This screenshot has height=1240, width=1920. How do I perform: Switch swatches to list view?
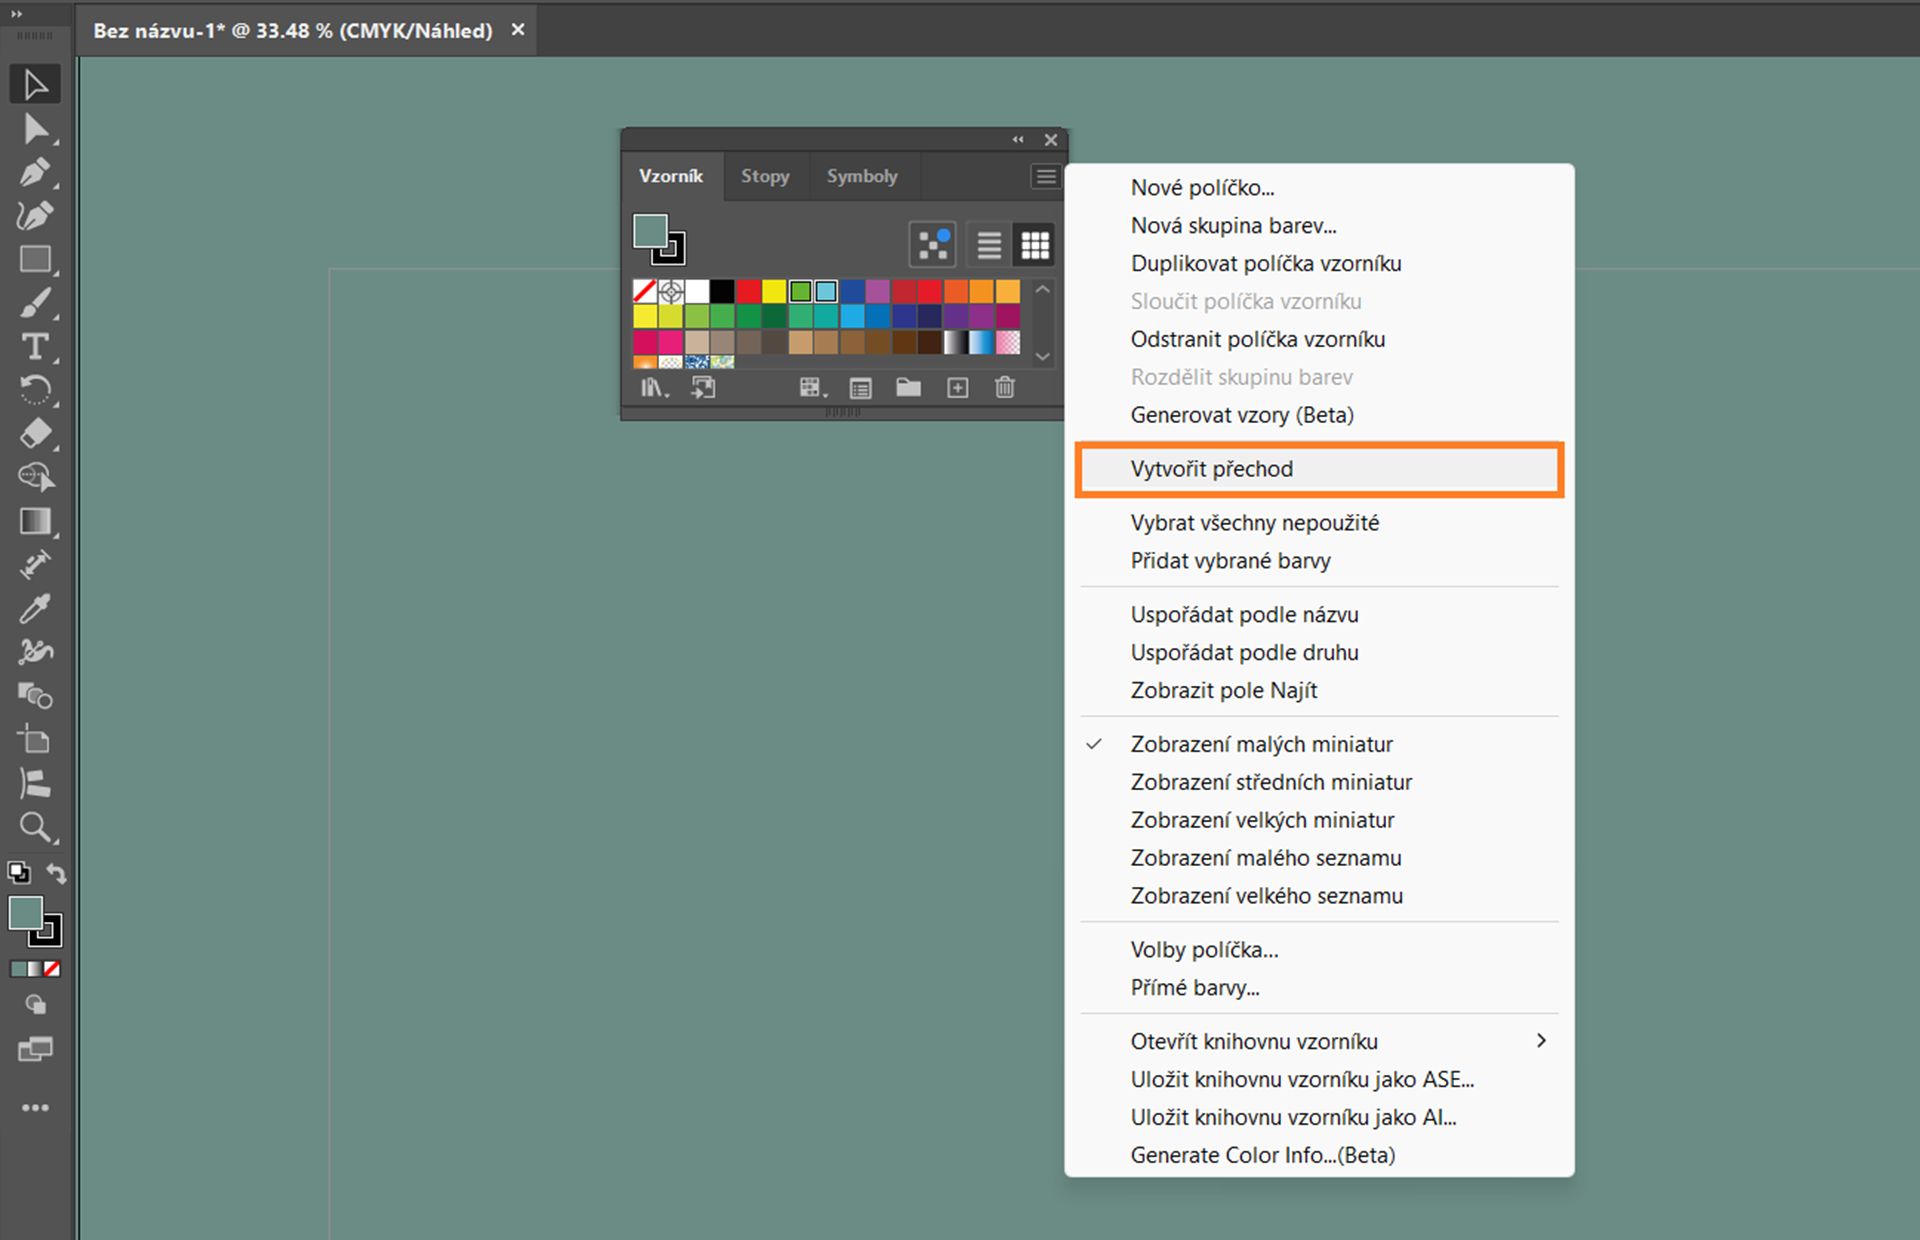click(x=989, y=245)
